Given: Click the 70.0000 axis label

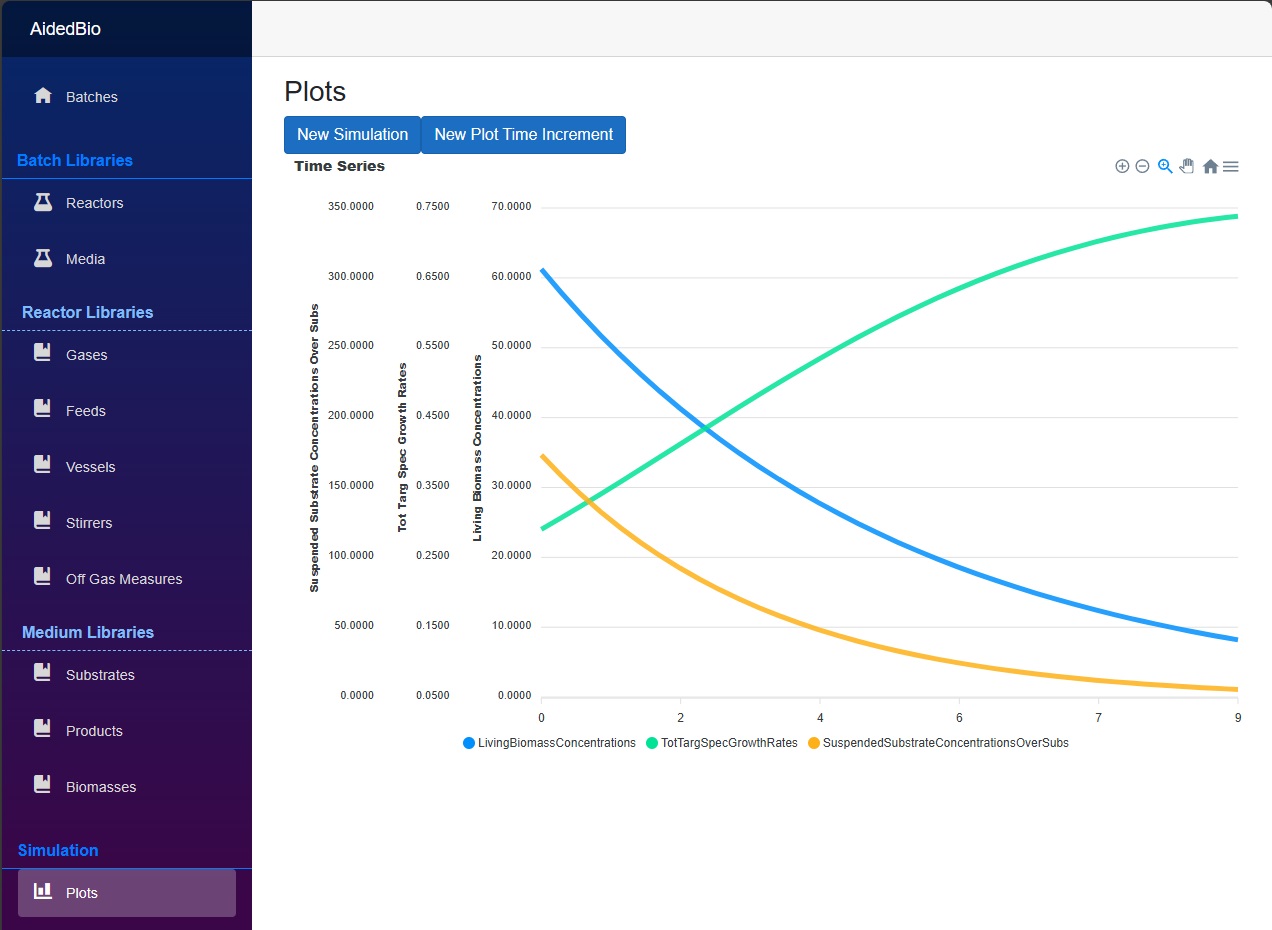Looking at the screenshot, I should click(511, 207).
